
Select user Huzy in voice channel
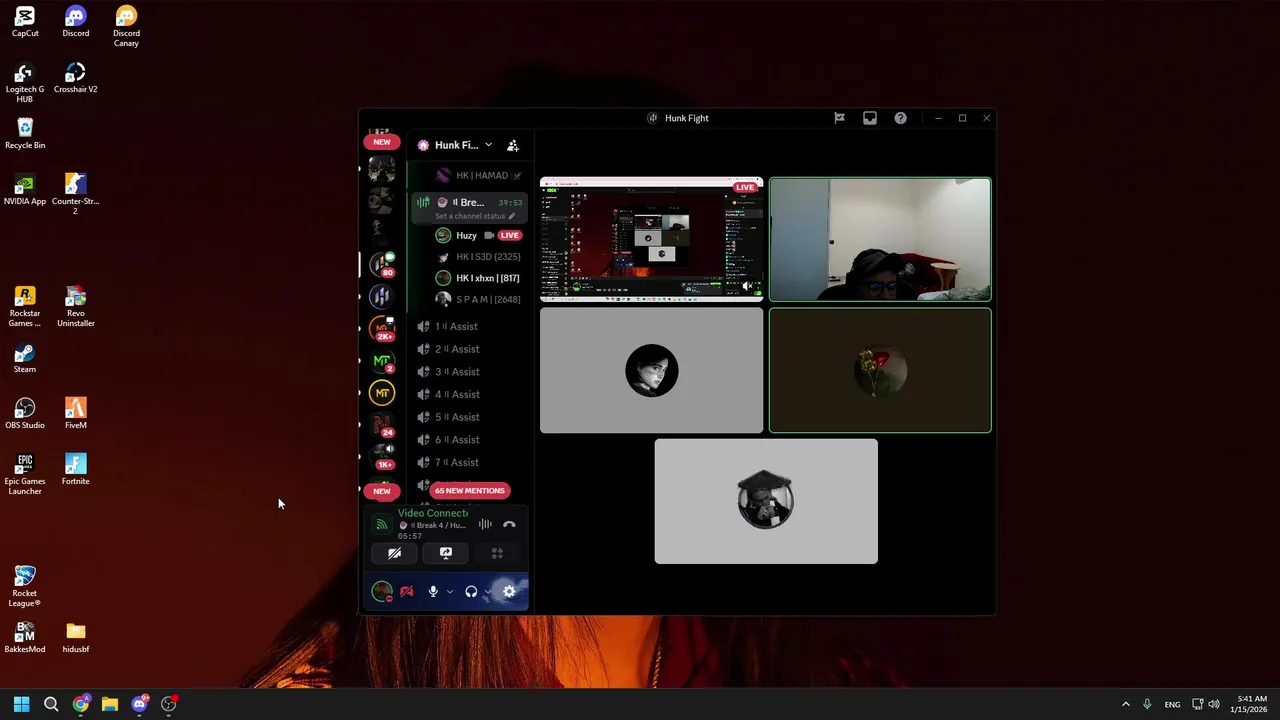tap(478, 235)
